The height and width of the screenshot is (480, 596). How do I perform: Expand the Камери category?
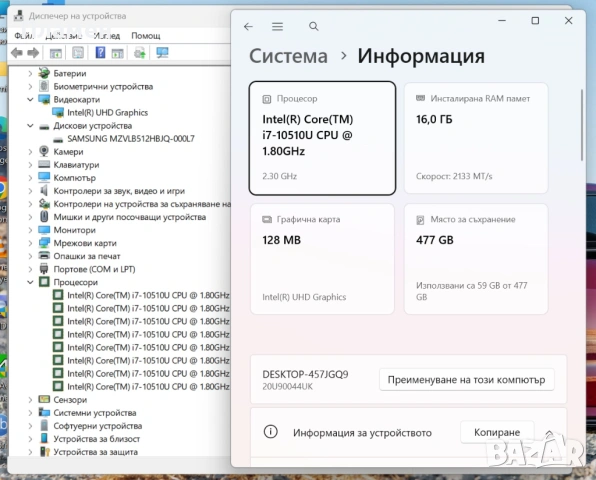click(30, 152)
